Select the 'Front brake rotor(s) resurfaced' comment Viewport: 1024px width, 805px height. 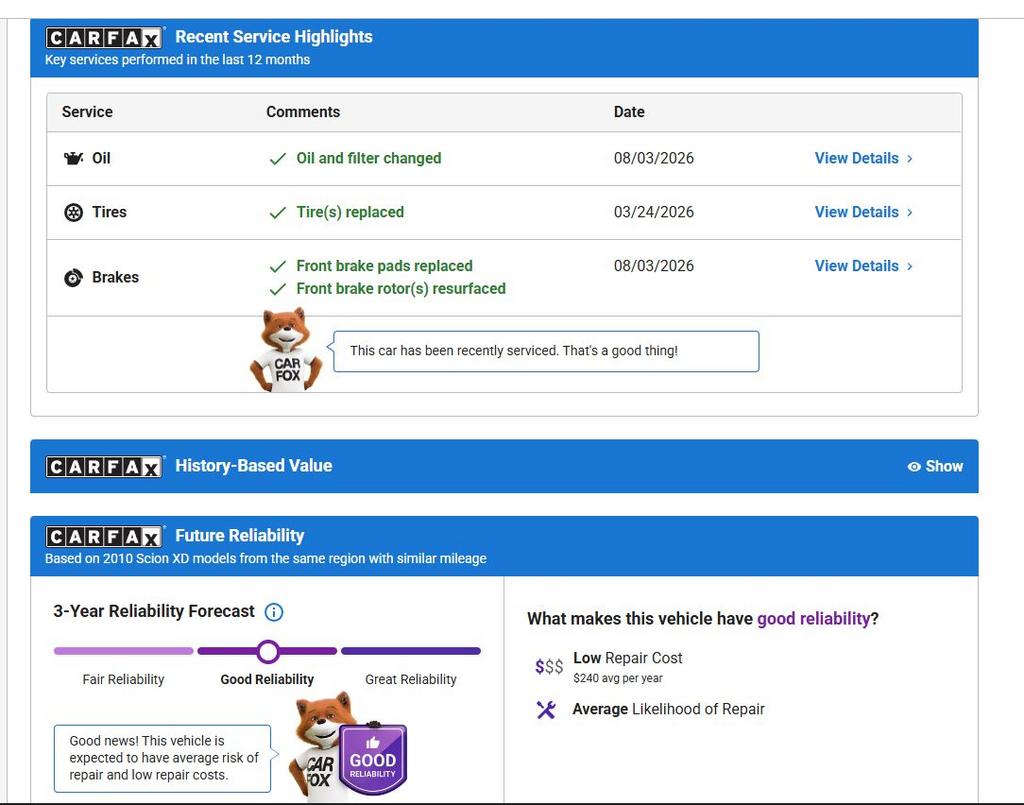tap(401, 289)
